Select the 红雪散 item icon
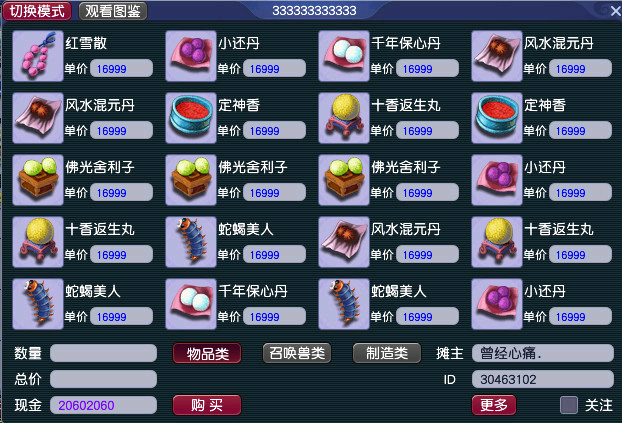Viewport: 622px width, 423px height. coord(38,56)
